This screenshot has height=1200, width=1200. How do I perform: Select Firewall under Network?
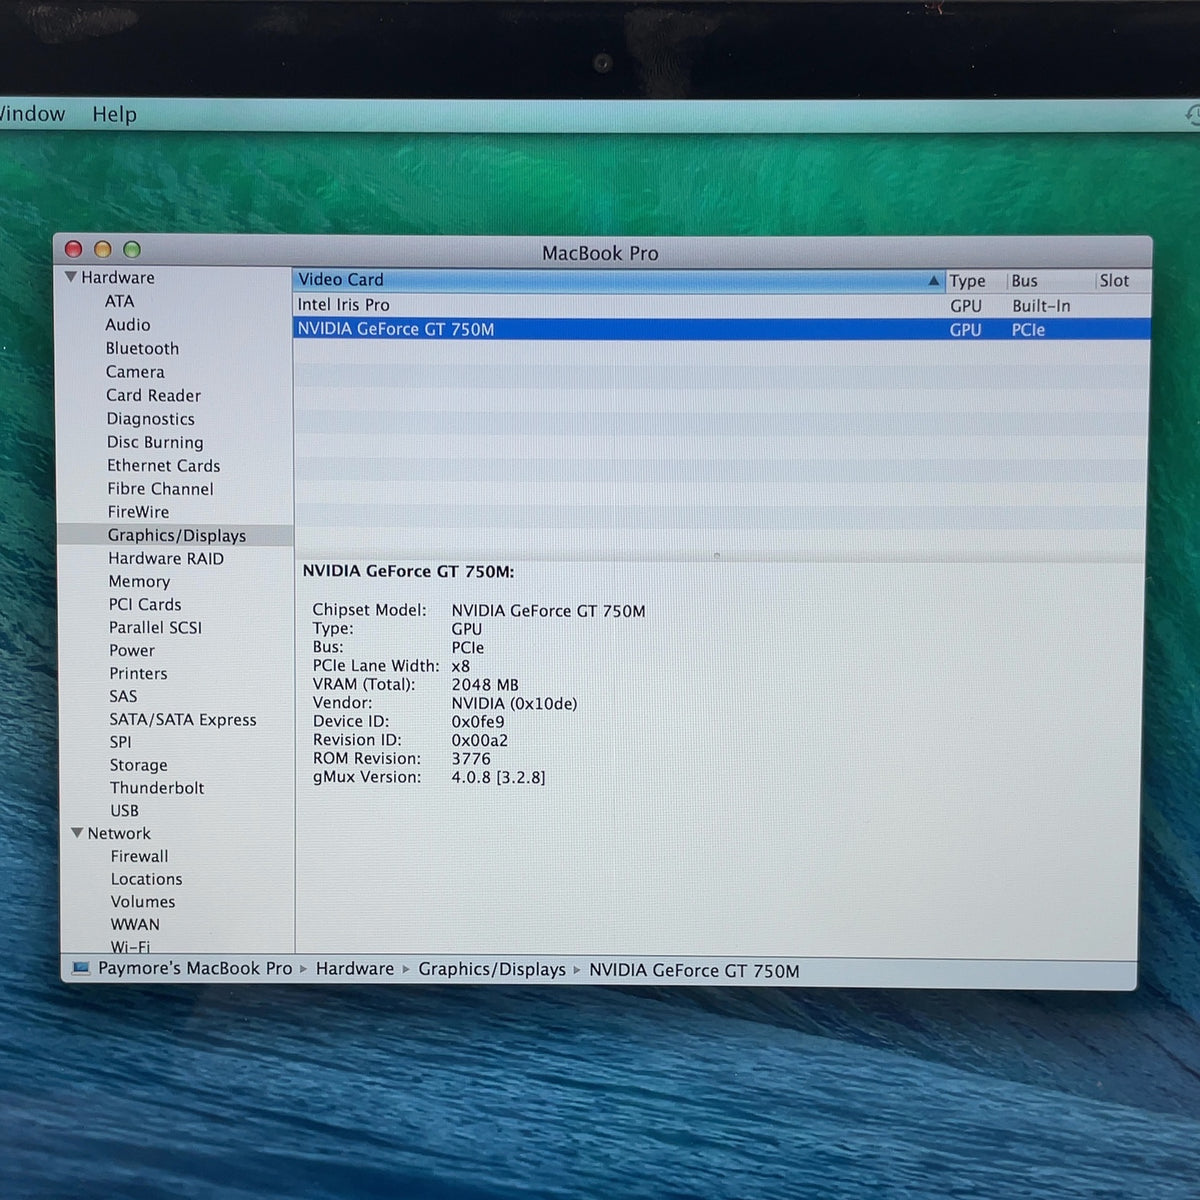(139, 856)
